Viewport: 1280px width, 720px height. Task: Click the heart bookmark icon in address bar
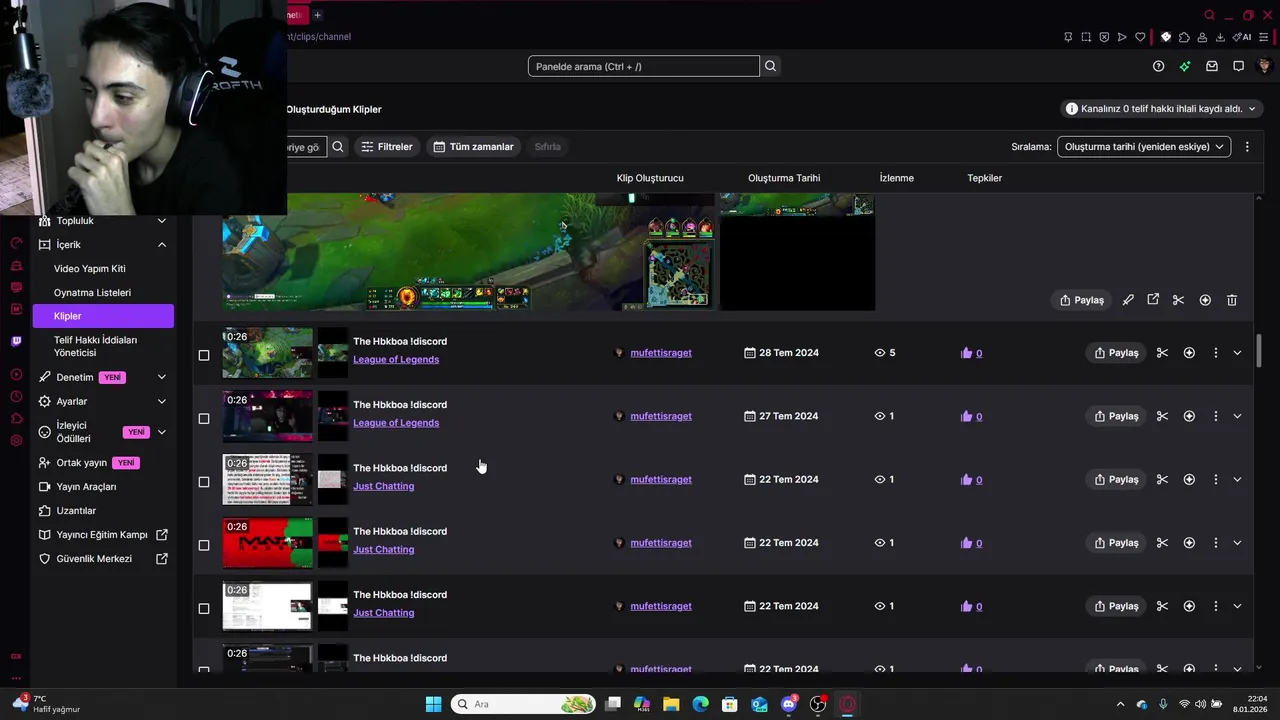1140,37
